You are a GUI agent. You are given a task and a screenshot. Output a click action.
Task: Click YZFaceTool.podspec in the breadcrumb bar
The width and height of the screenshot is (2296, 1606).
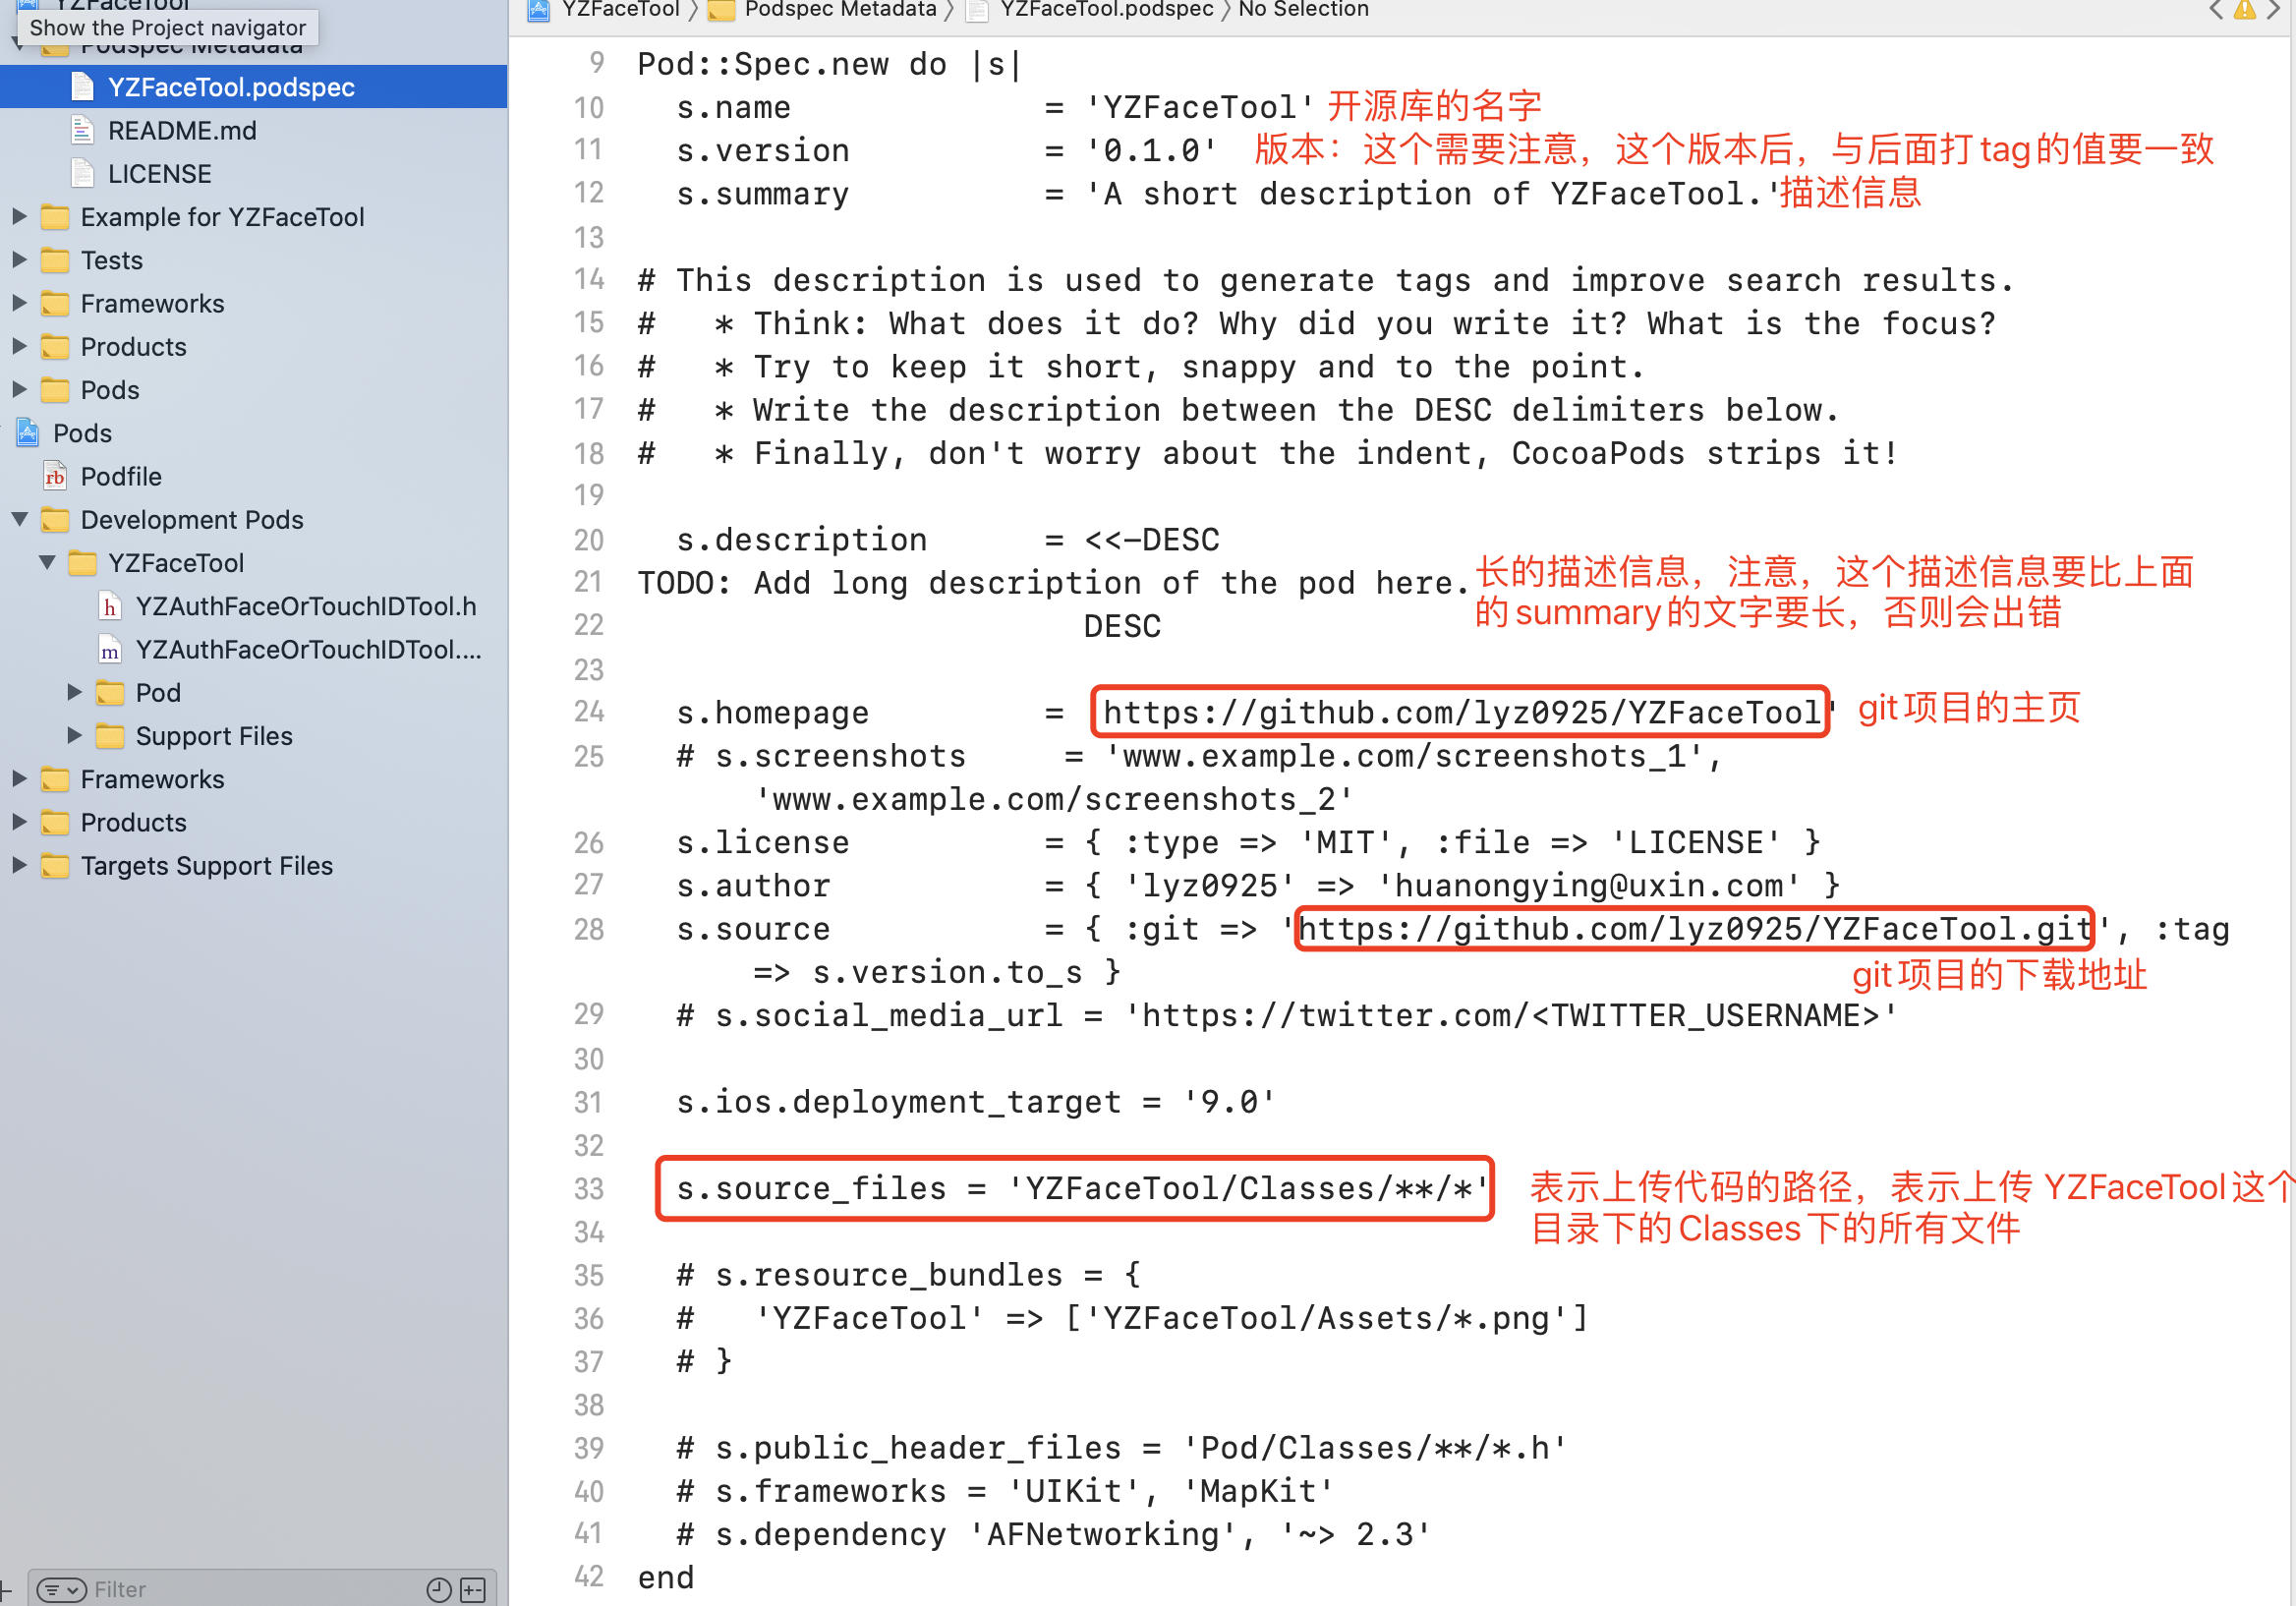coord(1105,10)
